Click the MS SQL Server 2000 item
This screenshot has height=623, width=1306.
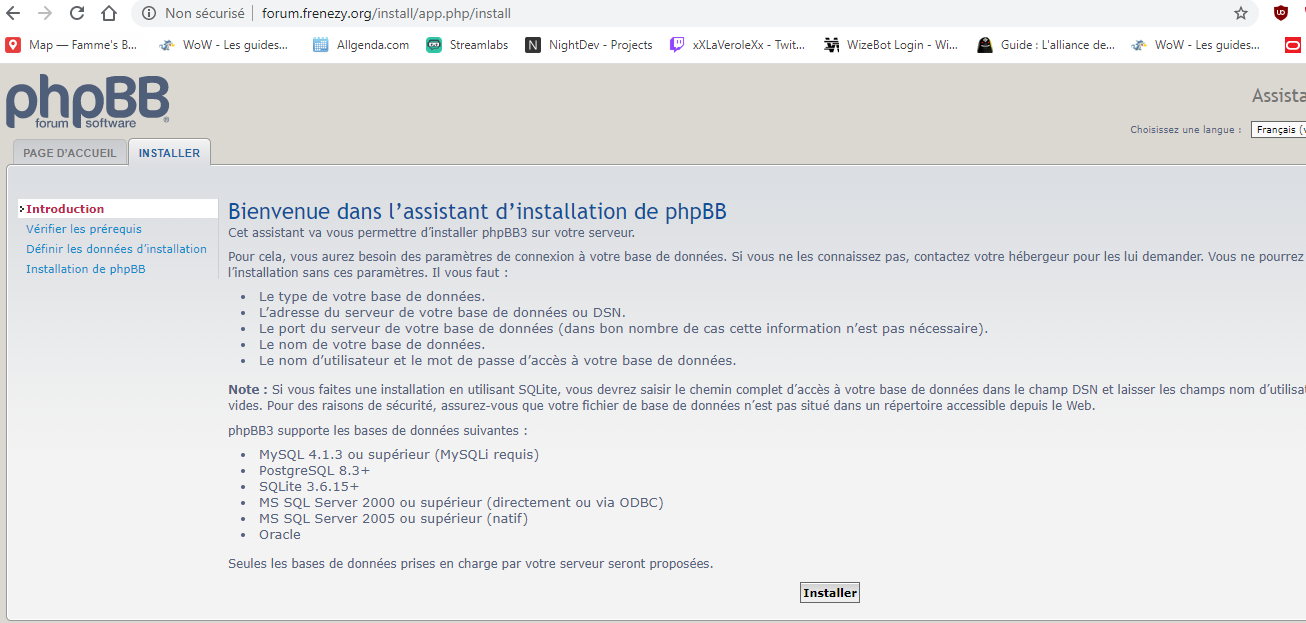[461, 502]
